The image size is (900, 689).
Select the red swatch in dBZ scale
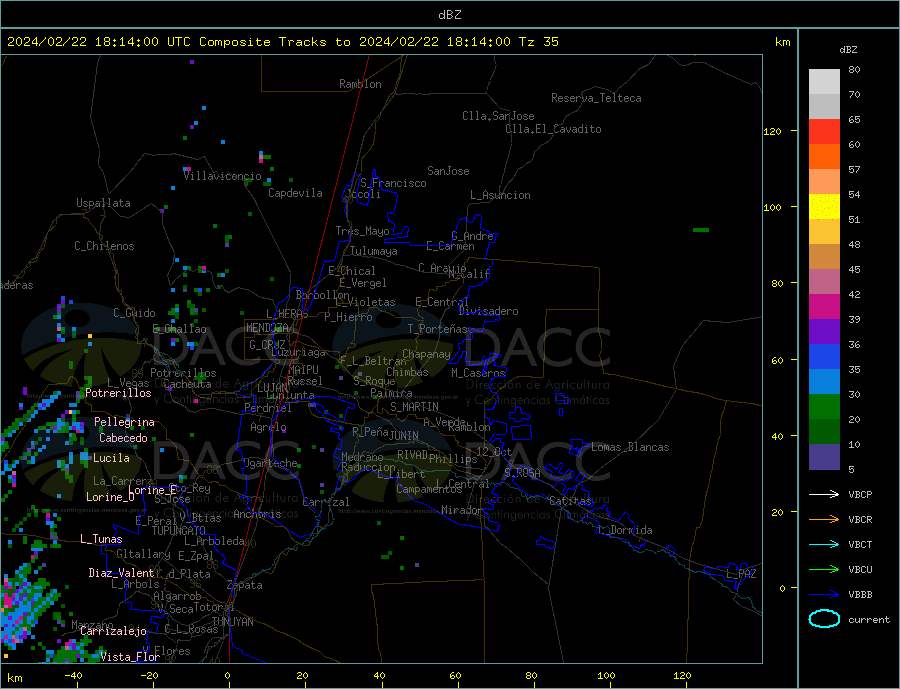(824, 131)
